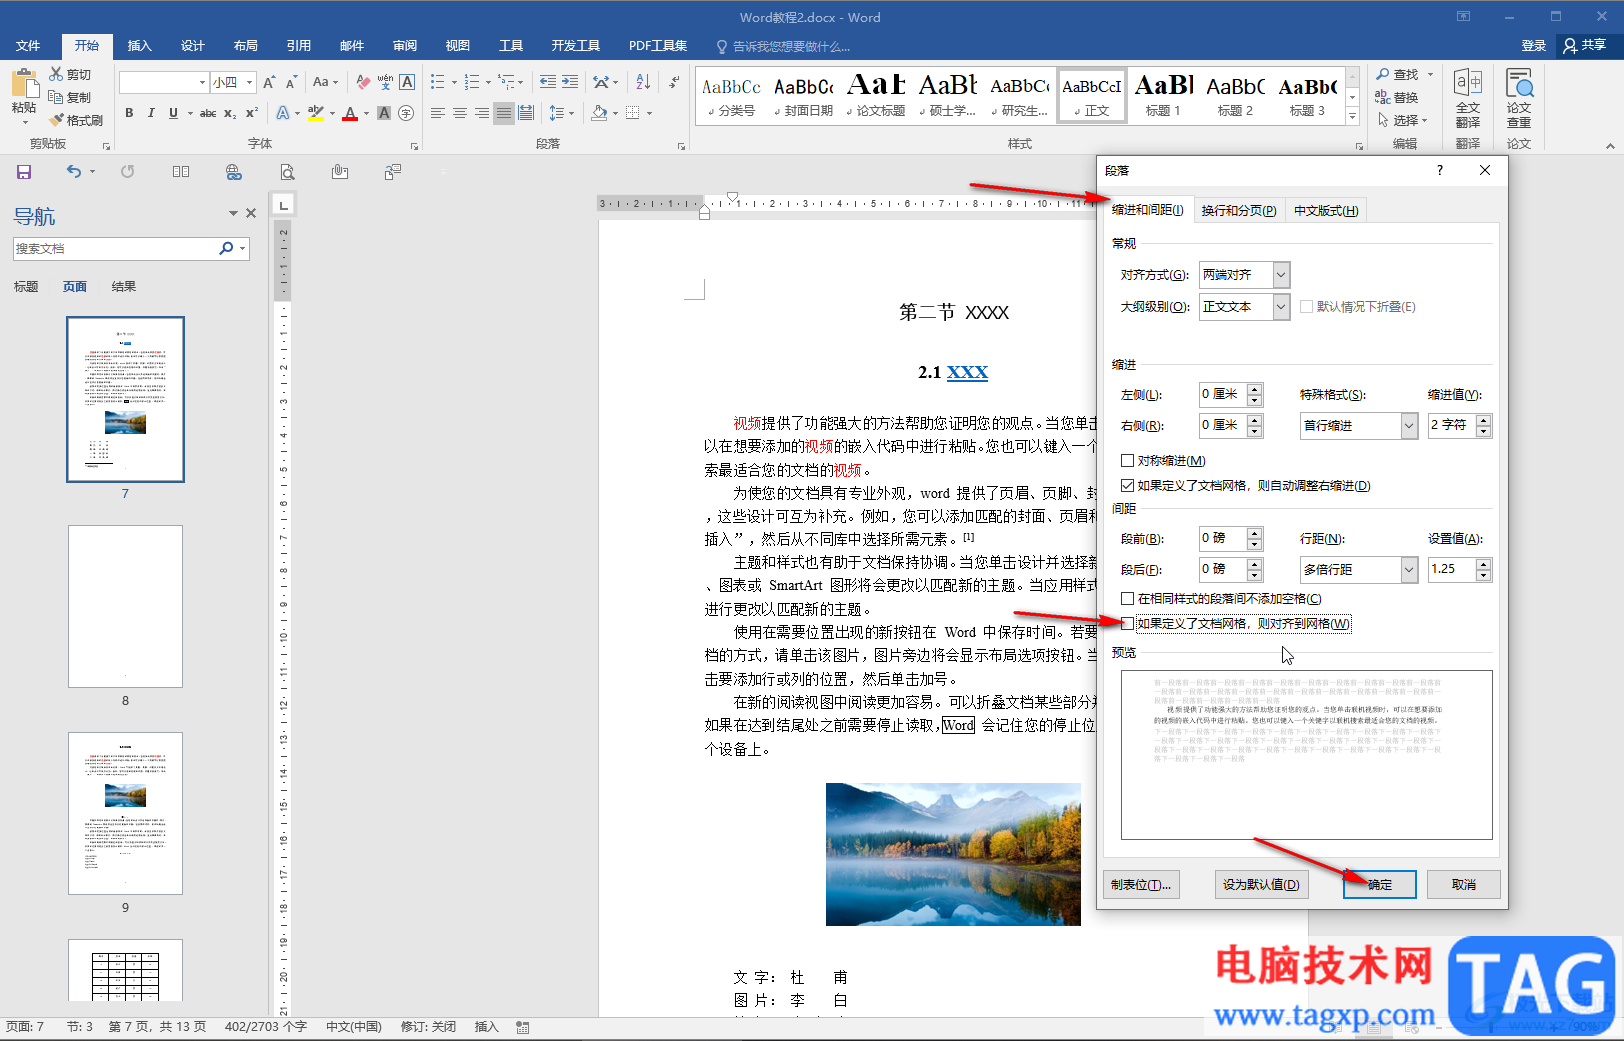The width and height of the screenshot is (1624, 1041).
Task: Open the font color red swatch
Action: click(350, 113)
